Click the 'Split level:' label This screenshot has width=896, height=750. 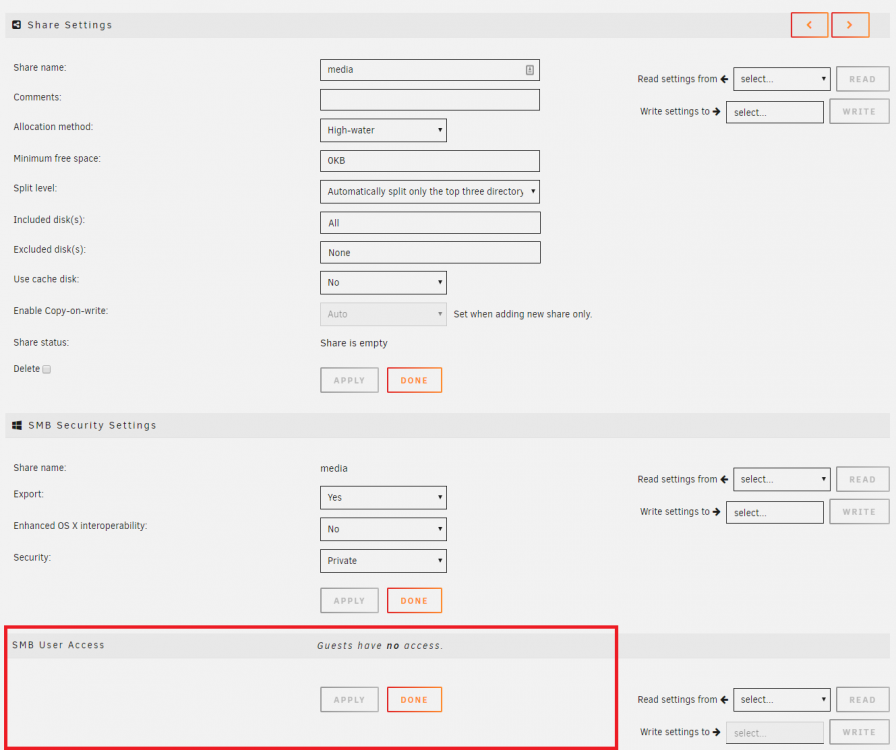click(x=35, y=188)
